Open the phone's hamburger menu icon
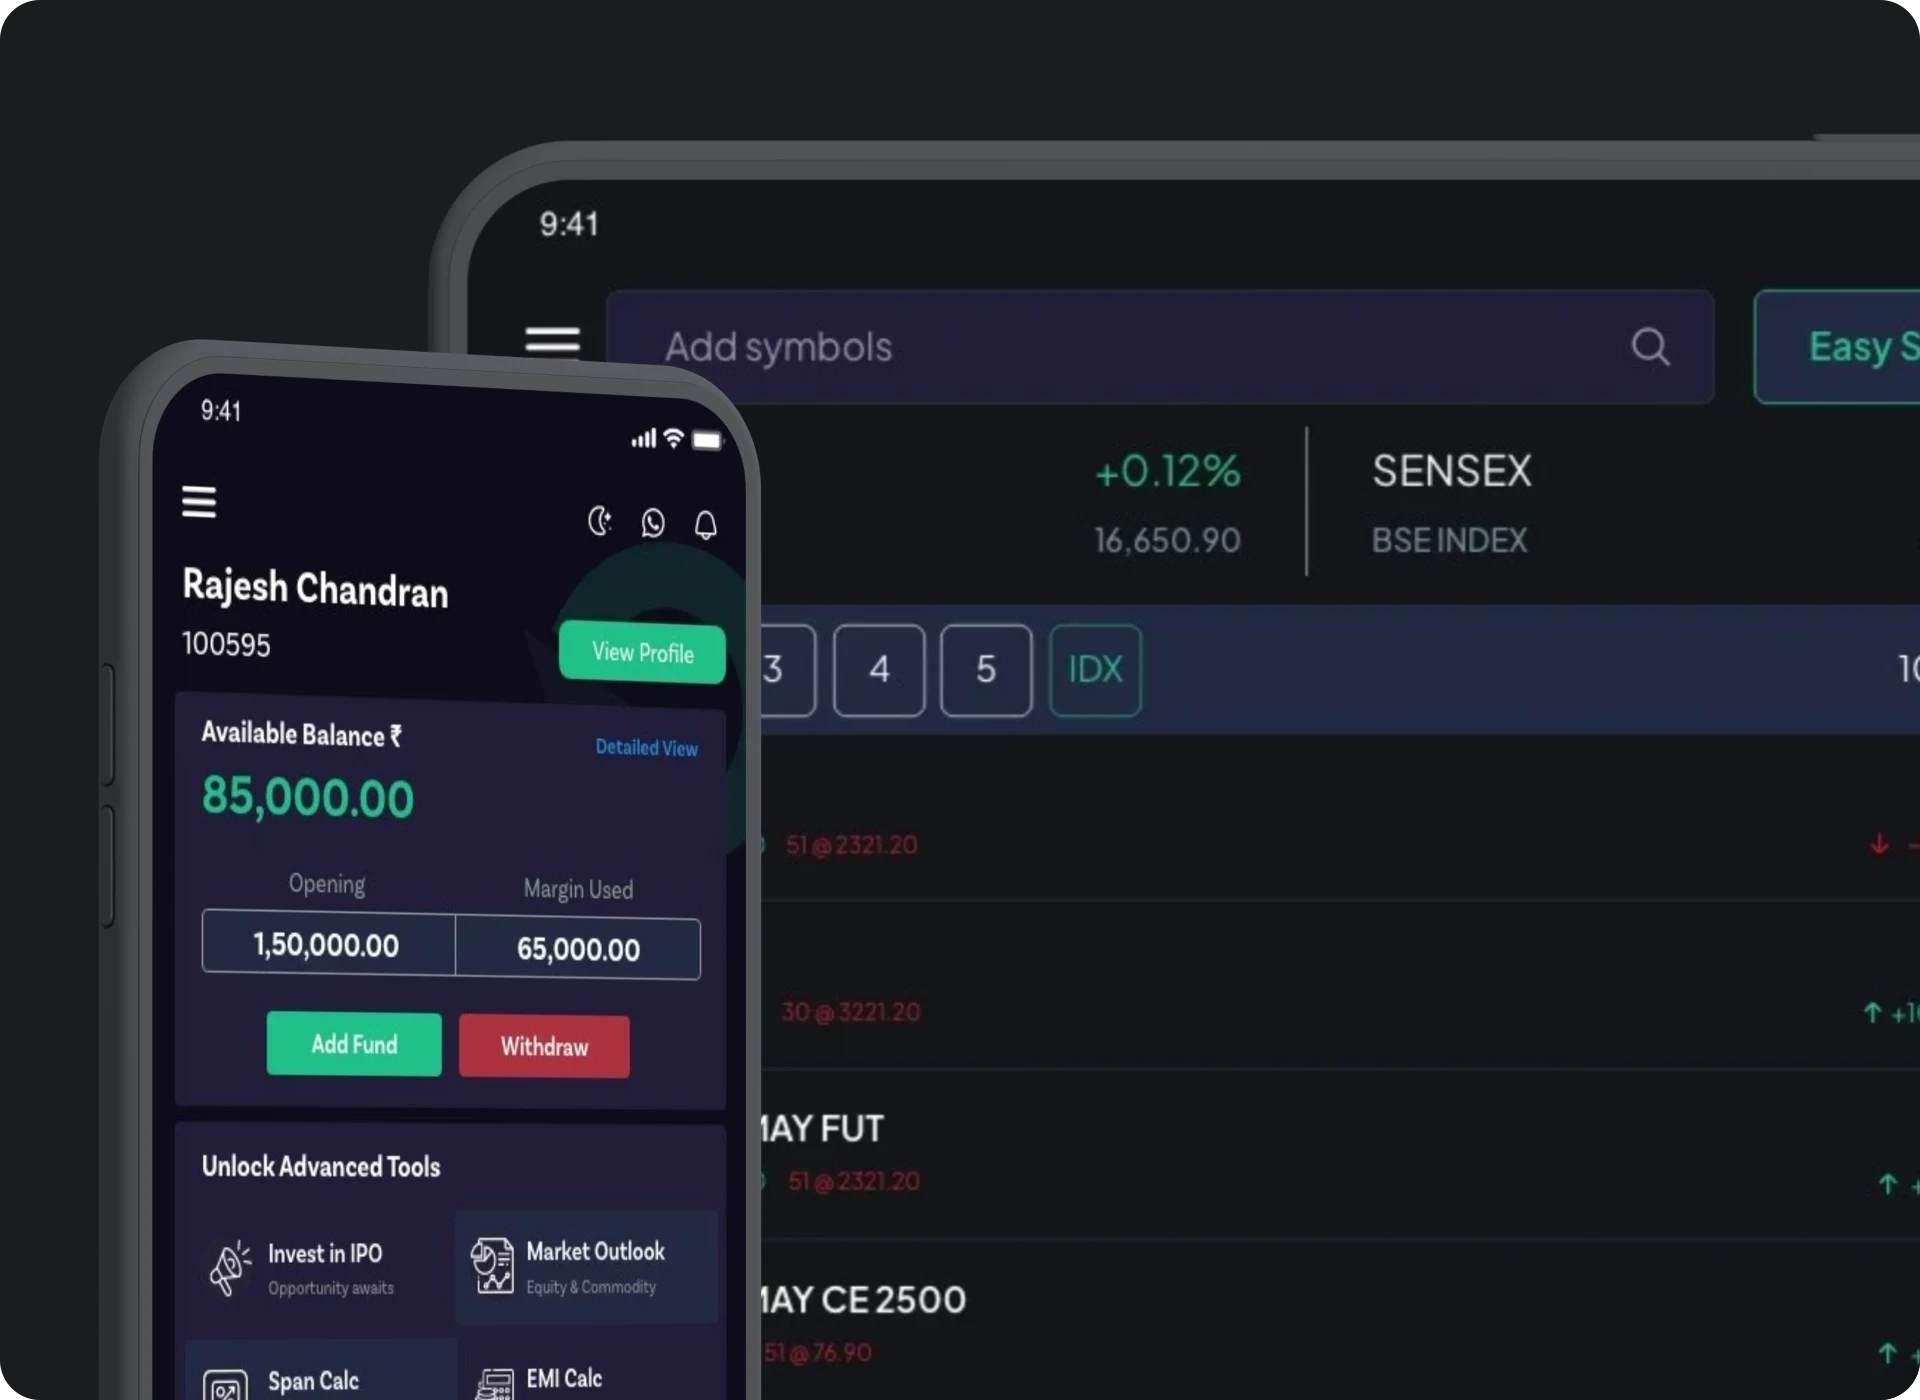The image size is (1920, 1400). click(199, 501)
